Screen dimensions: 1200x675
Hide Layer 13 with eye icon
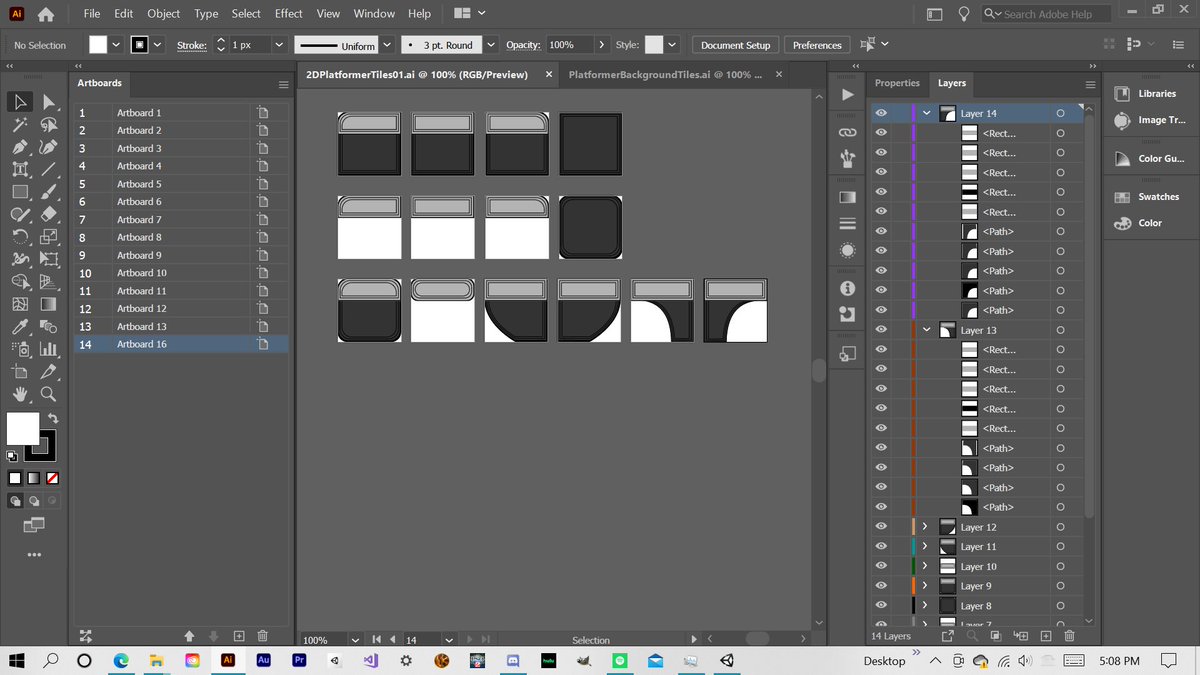point(881,330)
